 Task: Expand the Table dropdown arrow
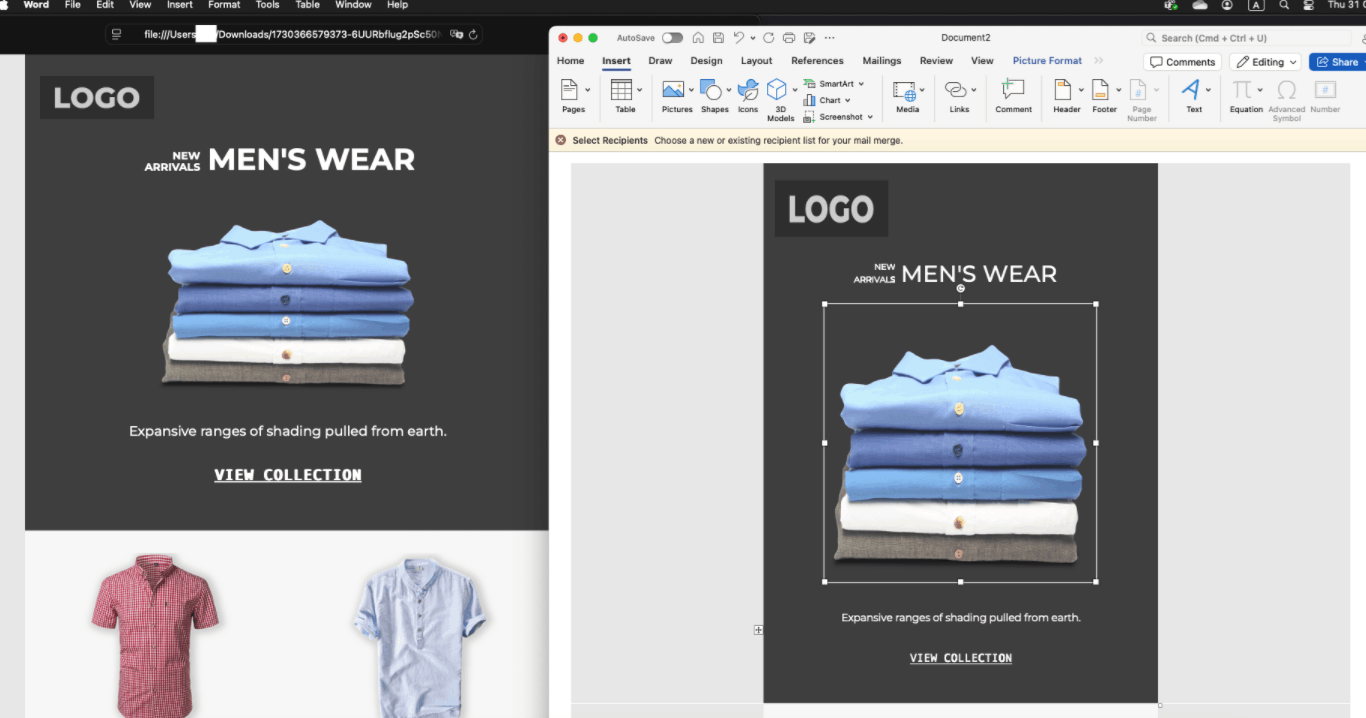[640, 90]
